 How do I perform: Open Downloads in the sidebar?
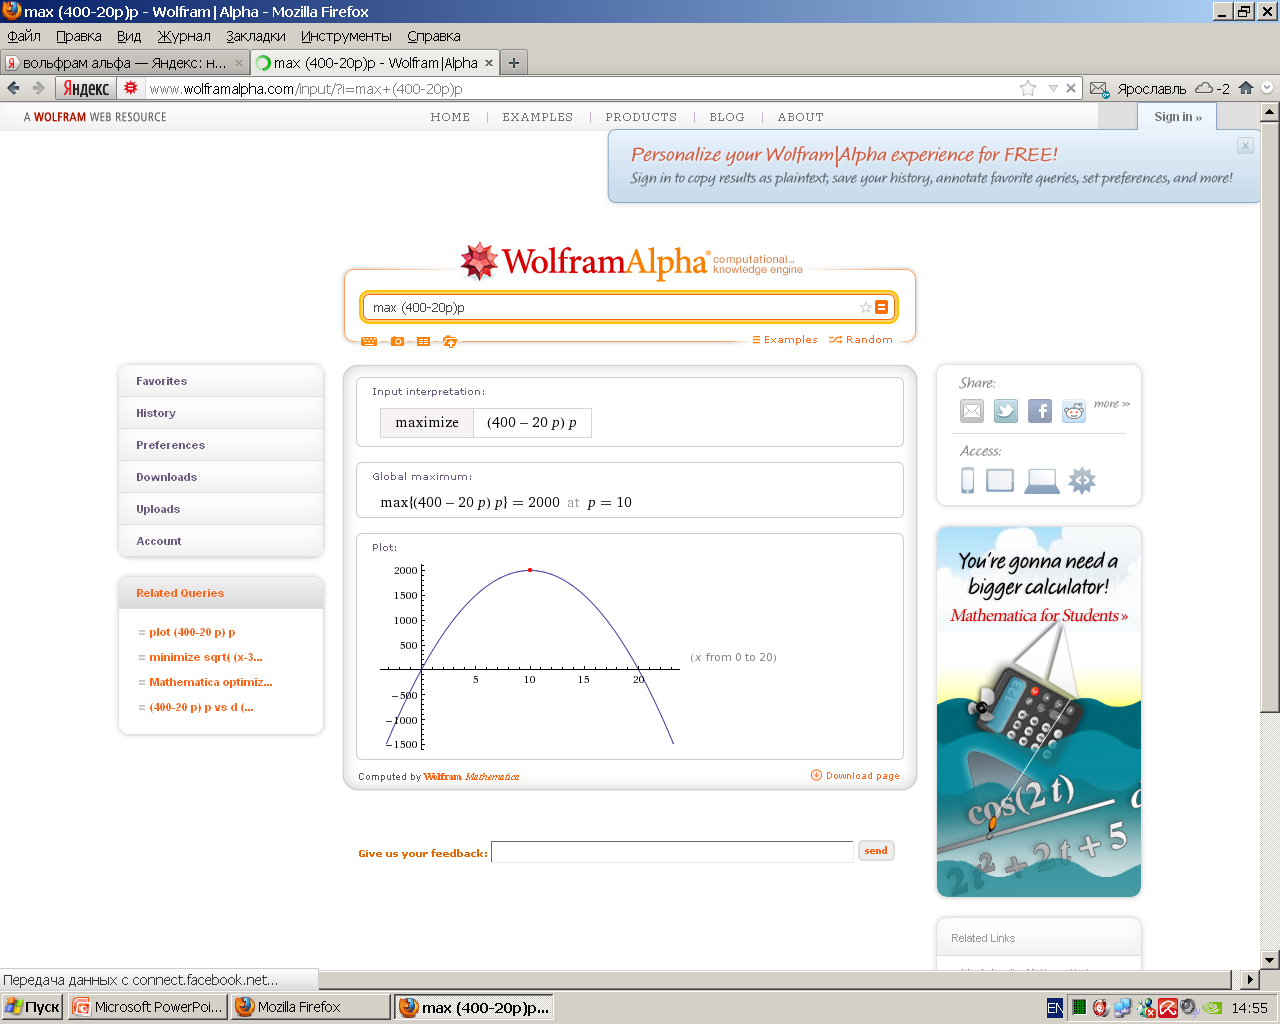tap(221, 477)
